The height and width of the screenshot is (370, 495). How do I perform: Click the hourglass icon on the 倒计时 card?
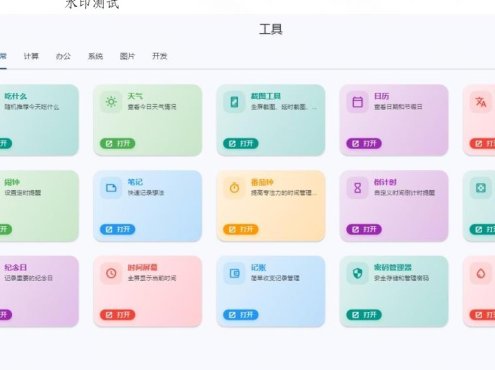pos(358,188)
